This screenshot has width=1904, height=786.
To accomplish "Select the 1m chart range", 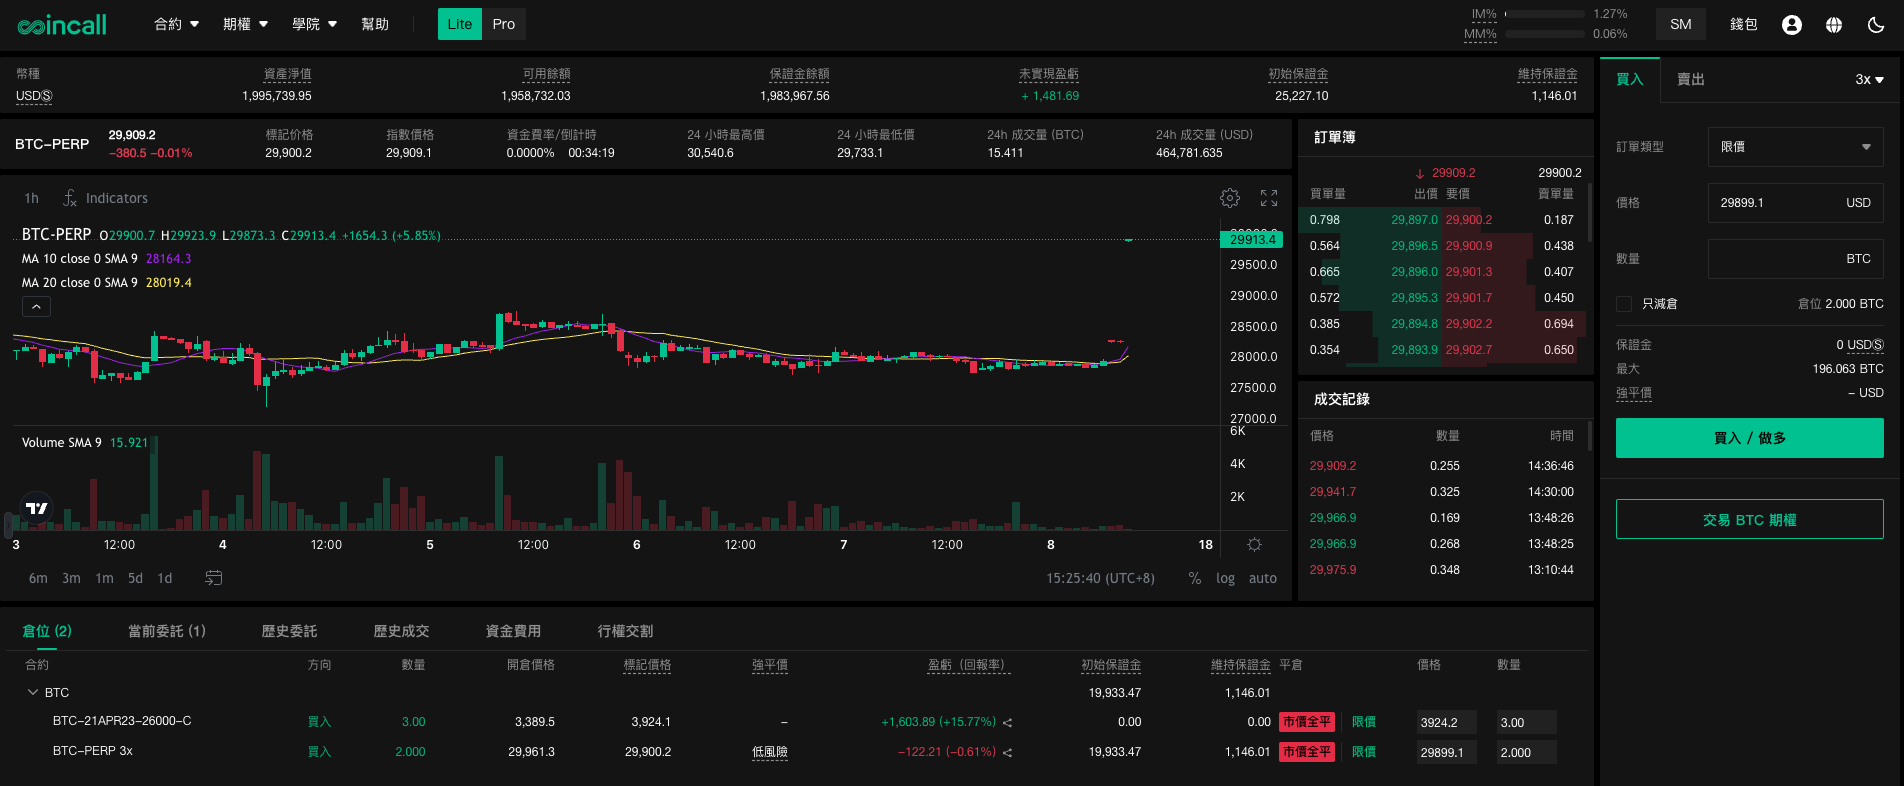I will point(104,578).
